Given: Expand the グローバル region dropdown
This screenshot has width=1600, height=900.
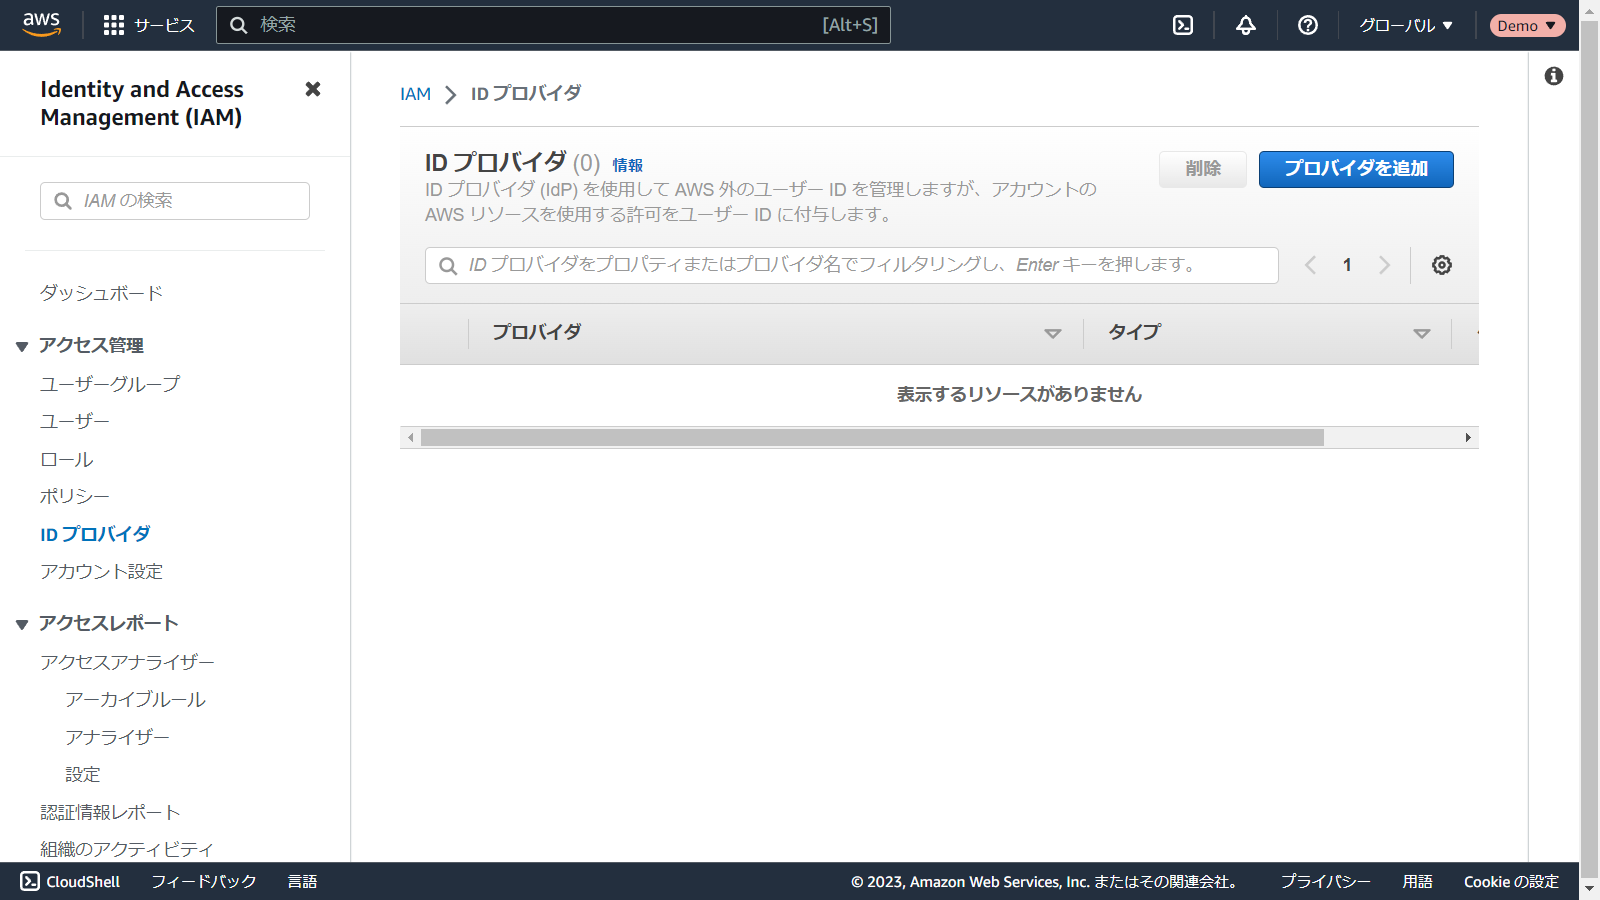Looking at the screenshot, I should pyautogui.click(x=1405, y=25).
